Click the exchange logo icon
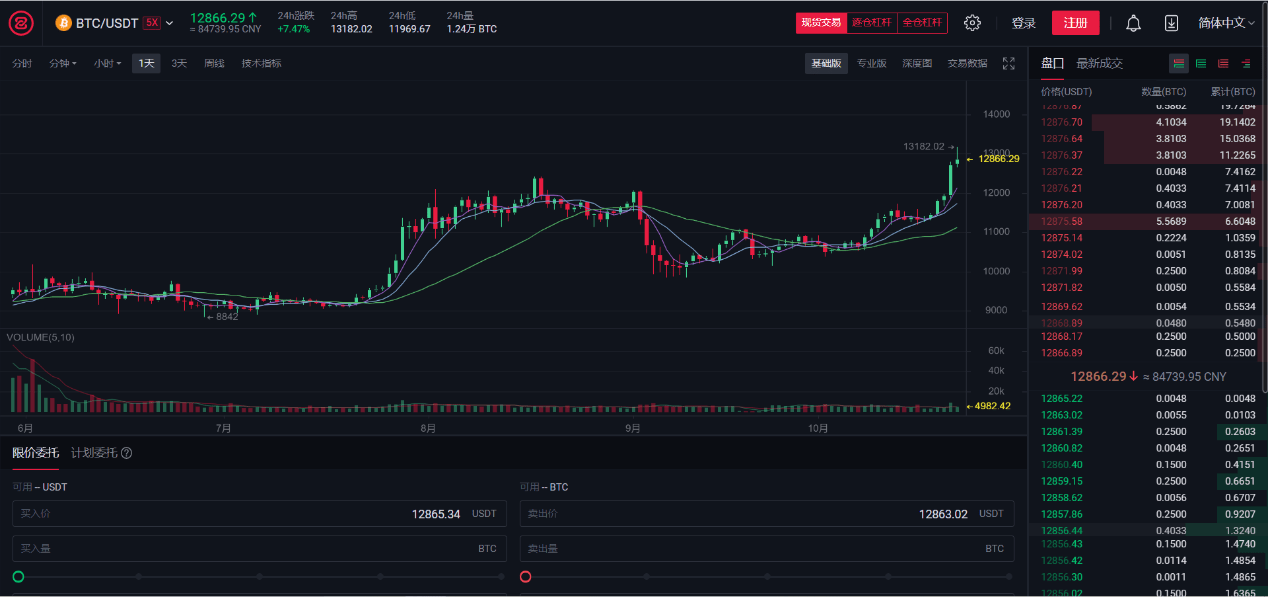The height and width of the screenshot is (597, 1268). point(22,22)
